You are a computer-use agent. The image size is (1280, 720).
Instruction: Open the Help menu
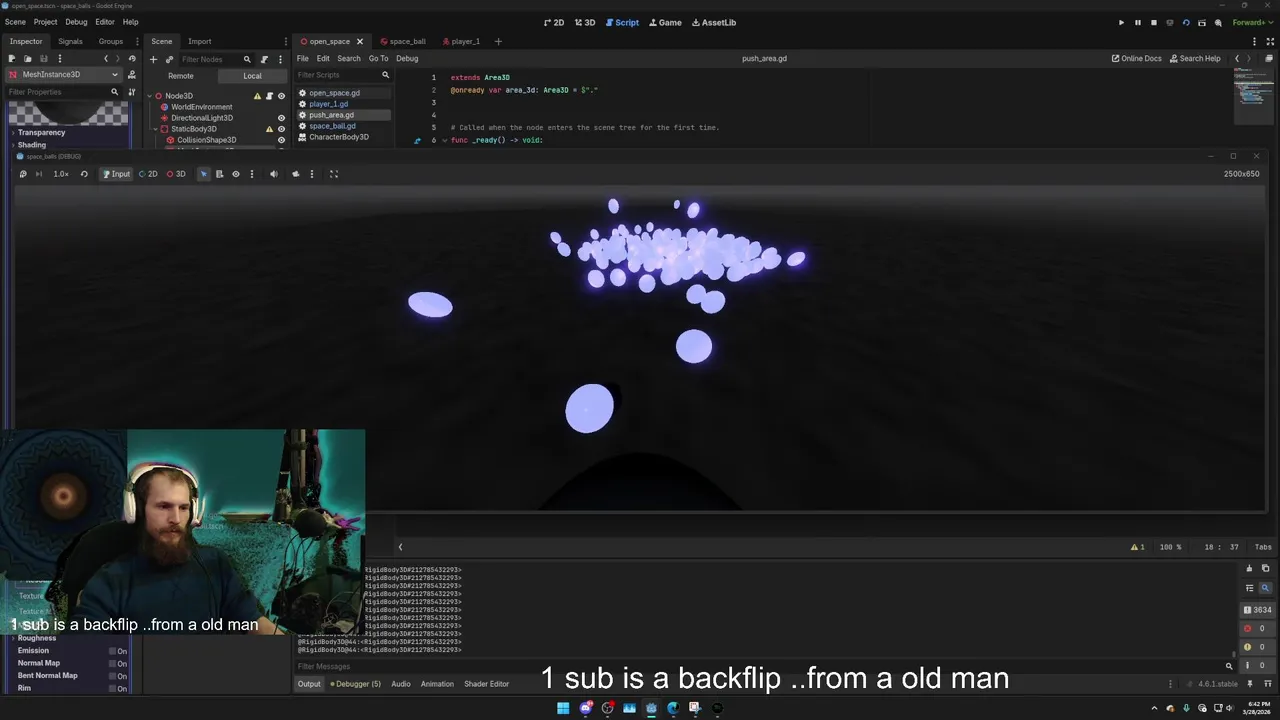click(130, 22)
